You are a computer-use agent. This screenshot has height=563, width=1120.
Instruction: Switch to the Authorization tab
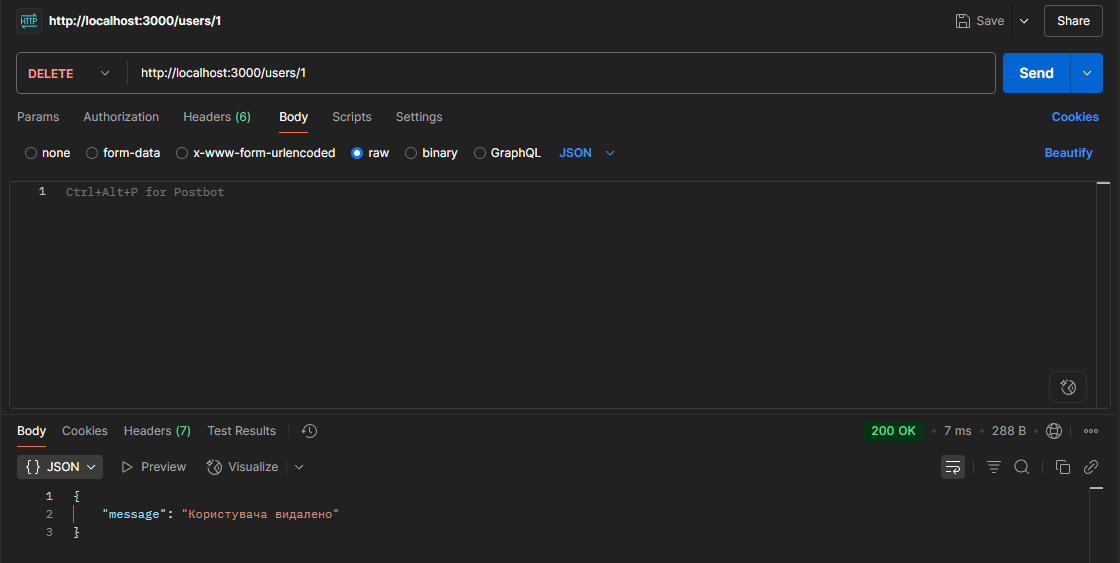coord(121,117)
